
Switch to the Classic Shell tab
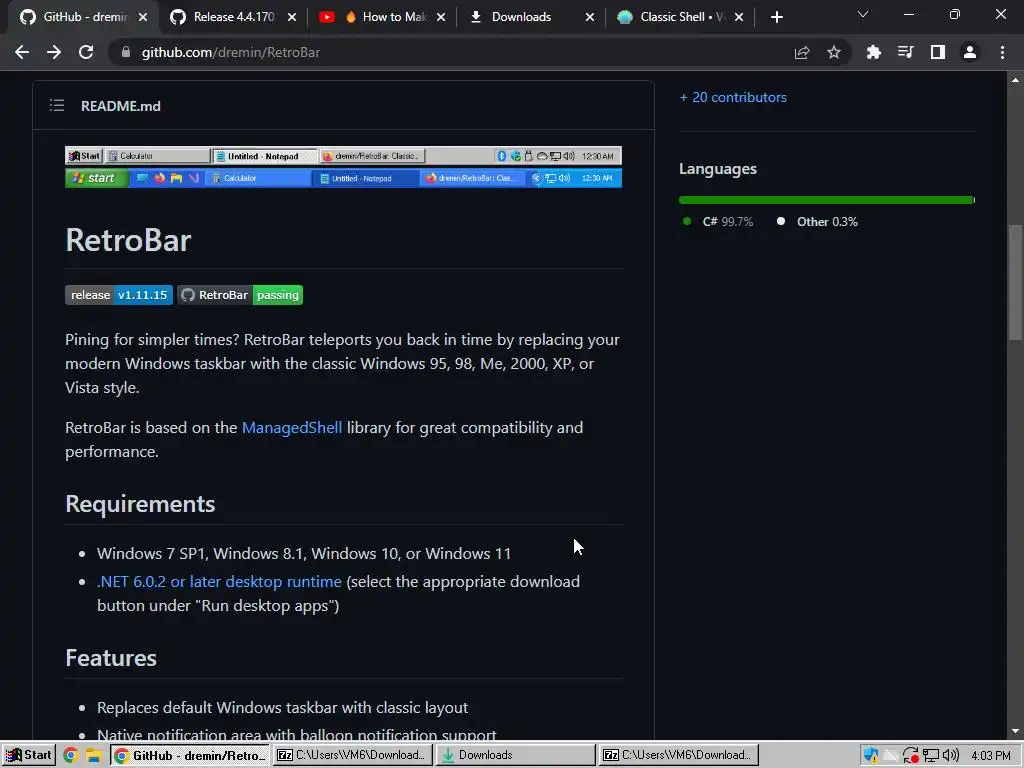pyautogui.click(x=680, y=17)
